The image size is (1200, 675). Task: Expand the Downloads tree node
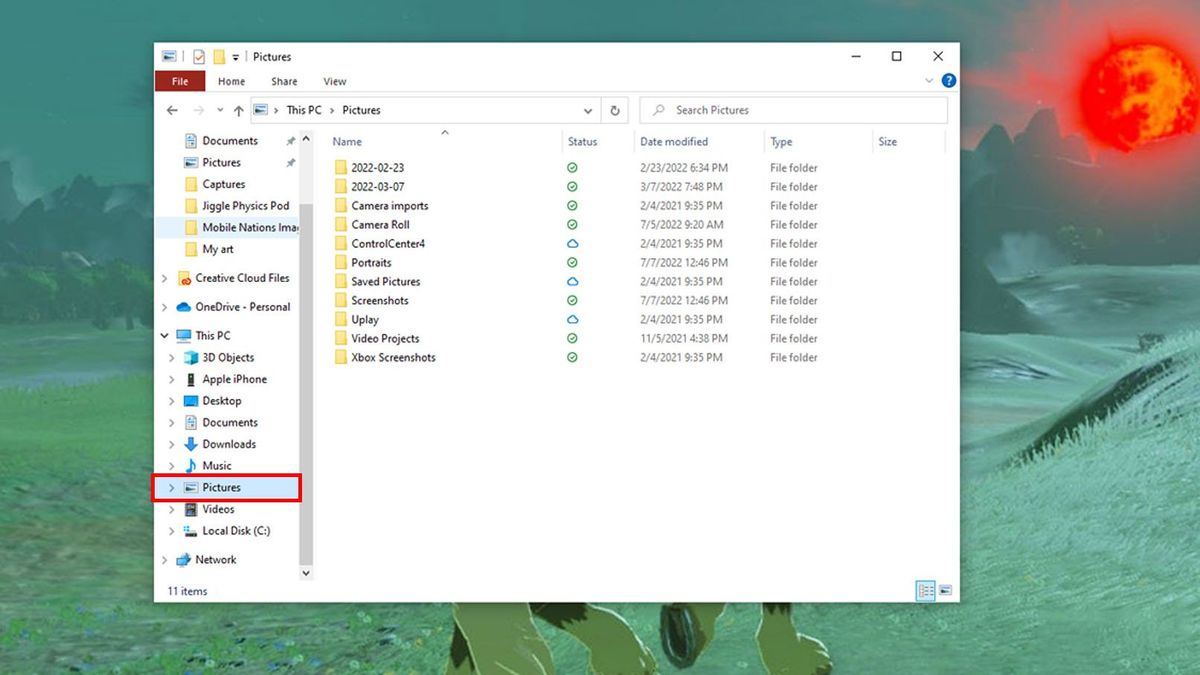(171, 444)
